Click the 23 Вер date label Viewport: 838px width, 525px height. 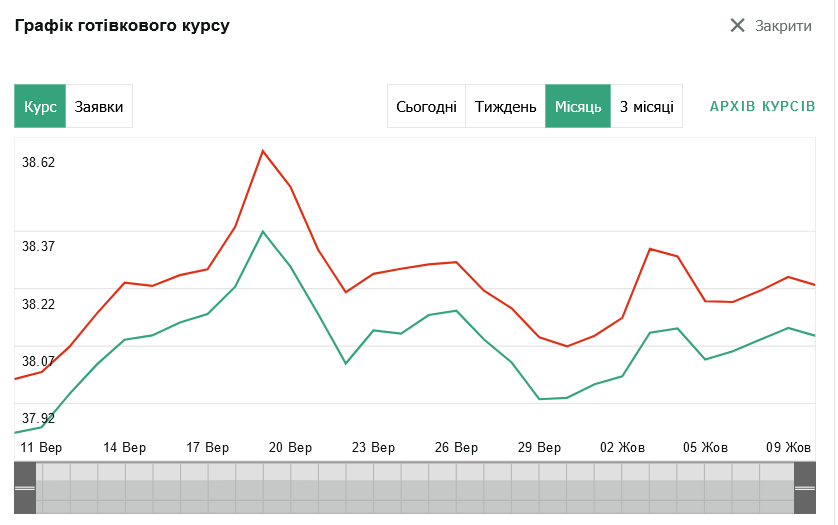click(x=373, y=447)
